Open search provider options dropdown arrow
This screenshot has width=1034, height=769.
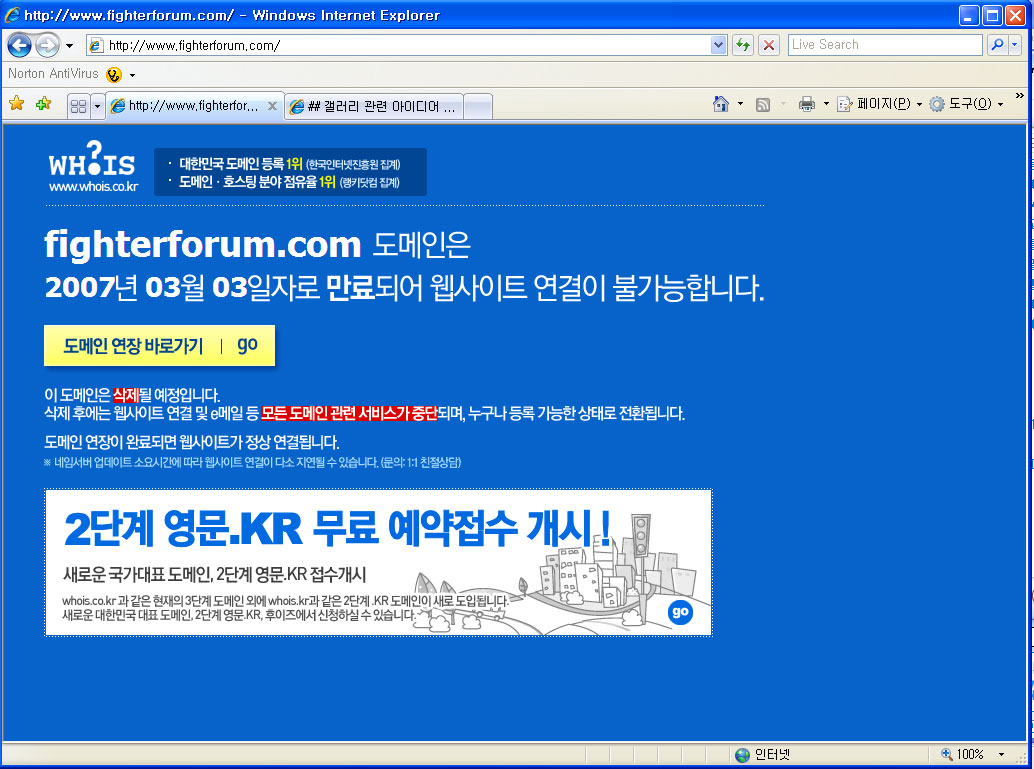click(x=1014, y=45)
